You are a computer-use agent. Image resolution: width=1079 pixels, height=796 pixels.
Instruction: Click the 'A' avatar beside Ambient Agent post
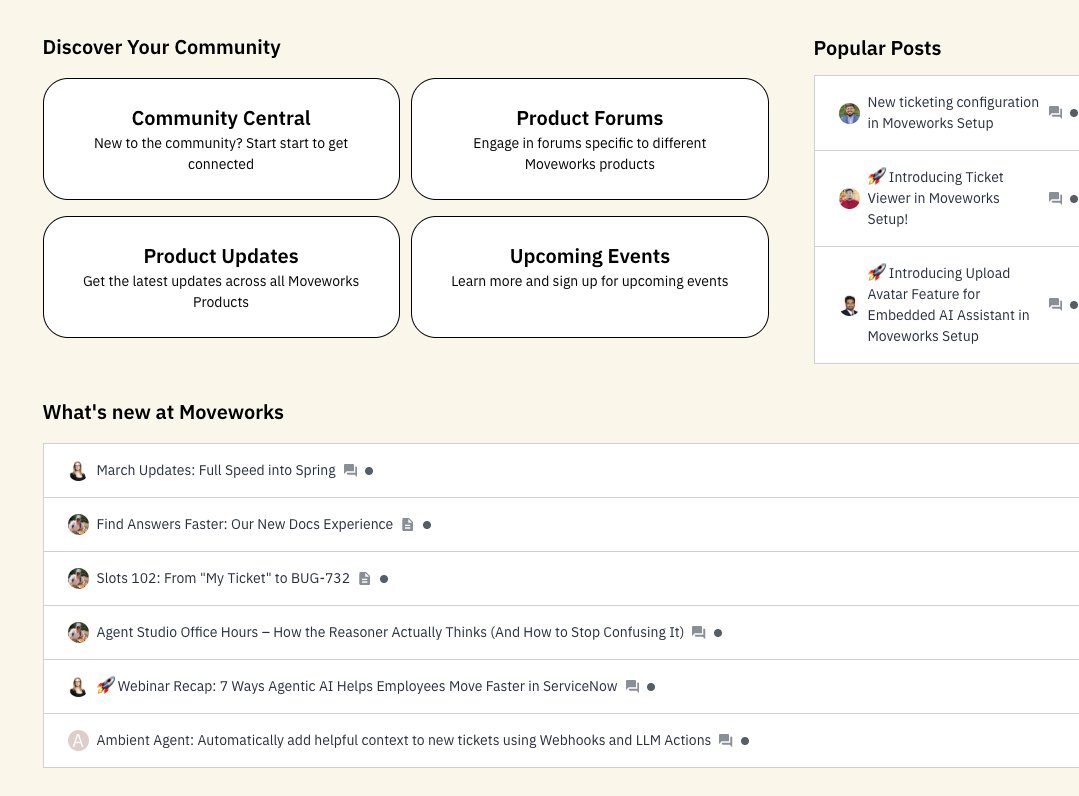(x=78, y=740)
